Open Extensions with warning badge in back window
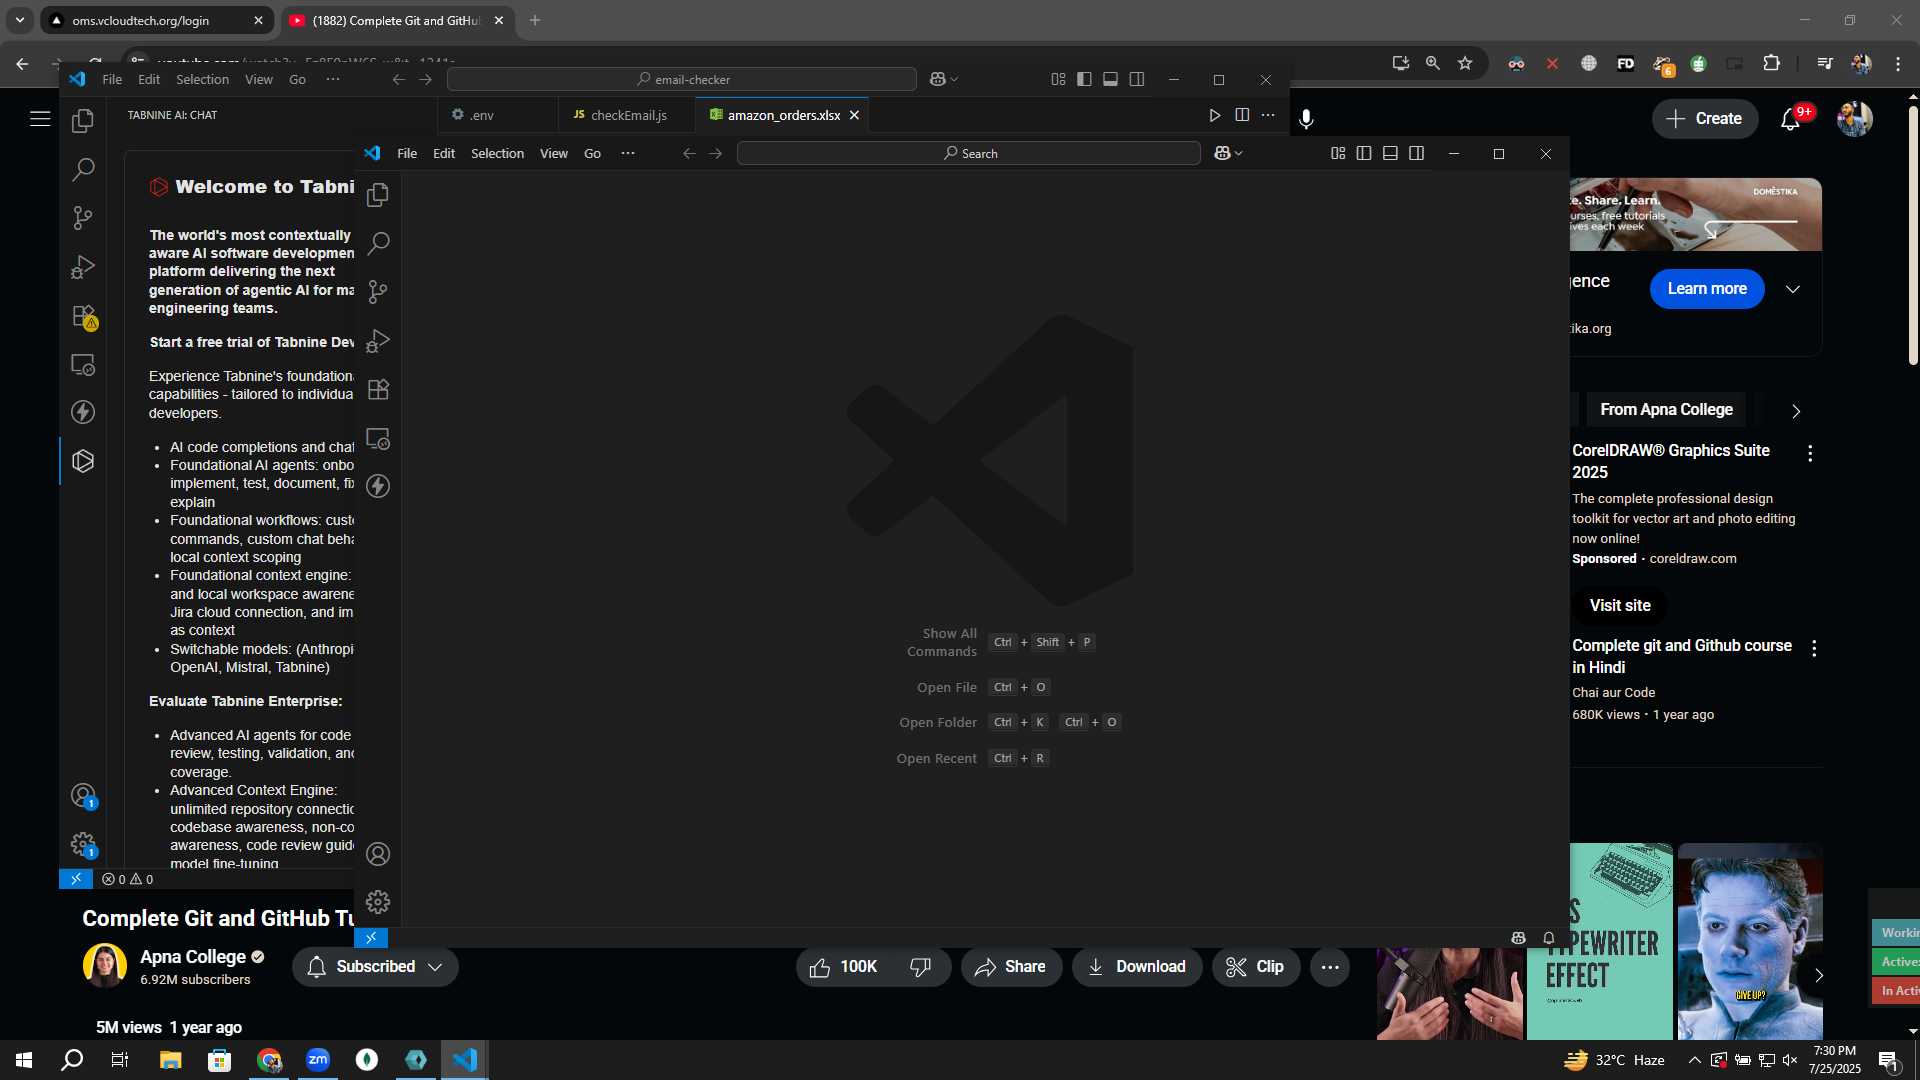 tap(84, 316)
